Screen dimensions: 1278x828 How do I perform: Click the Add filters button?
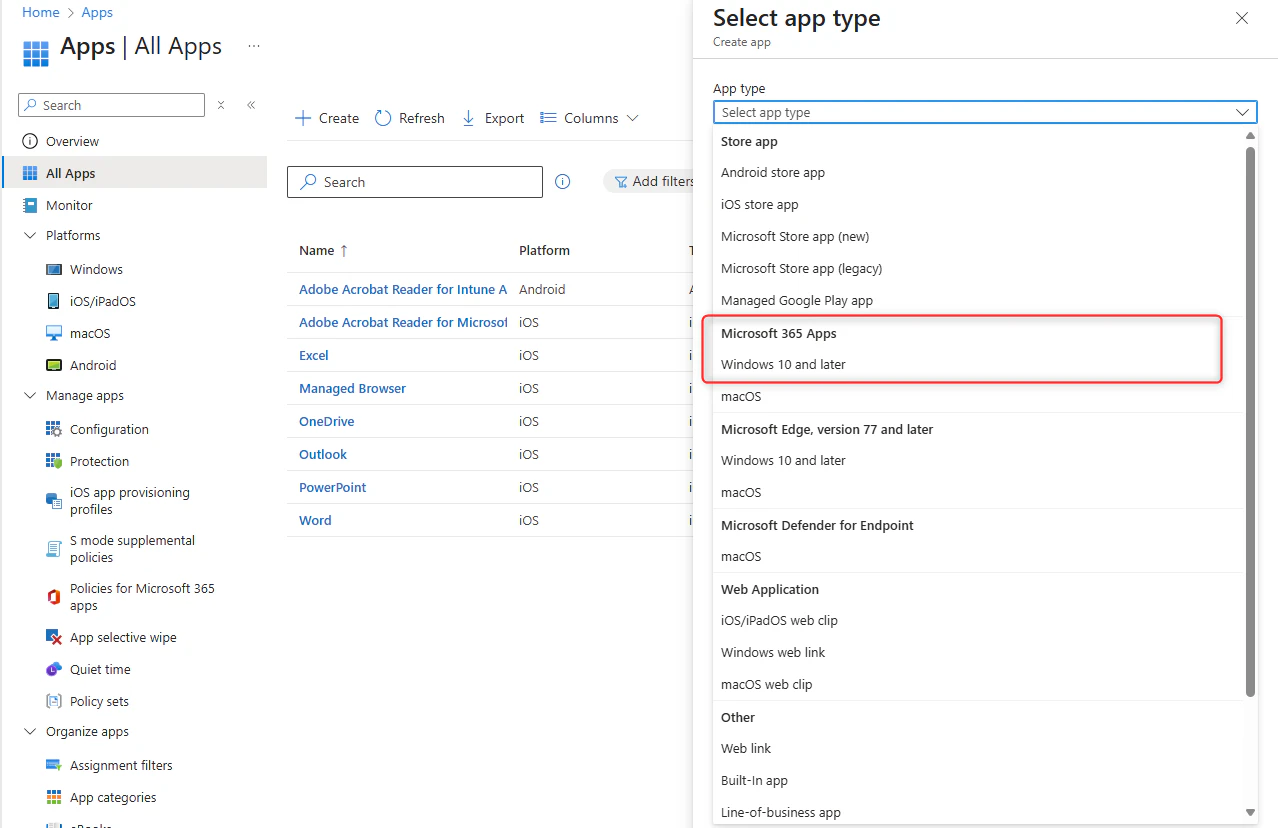point(650,181)
